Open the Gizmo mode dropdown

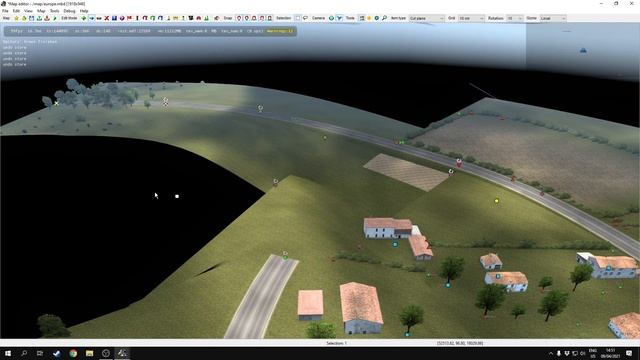[553, 18]
